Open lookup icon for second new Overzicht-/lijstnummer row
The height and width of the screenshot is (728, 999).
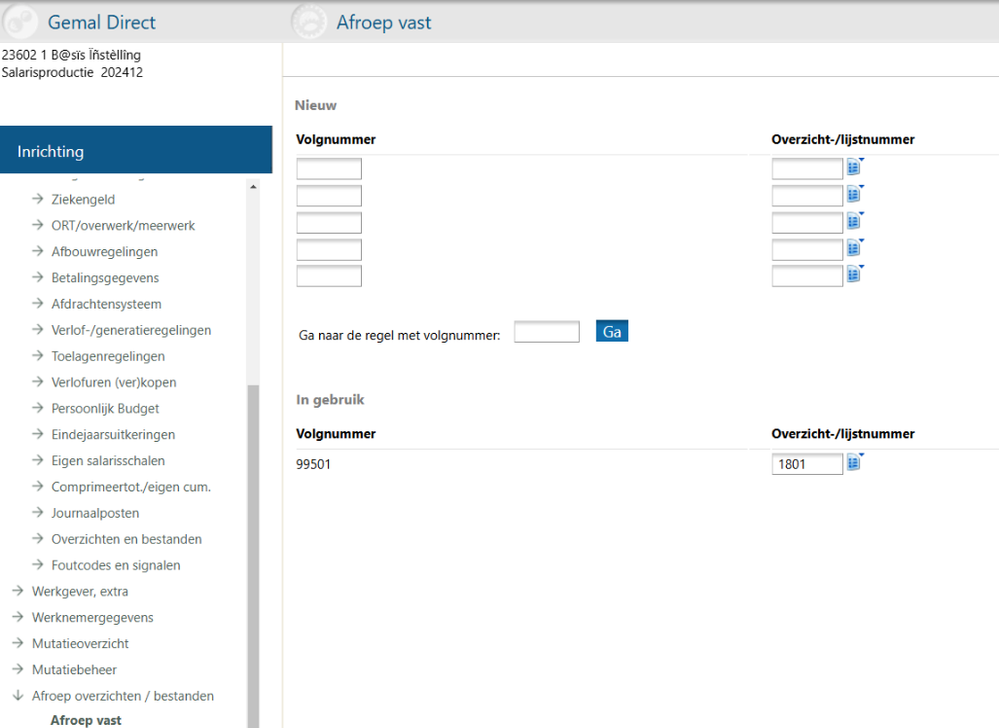coord(854,194)
